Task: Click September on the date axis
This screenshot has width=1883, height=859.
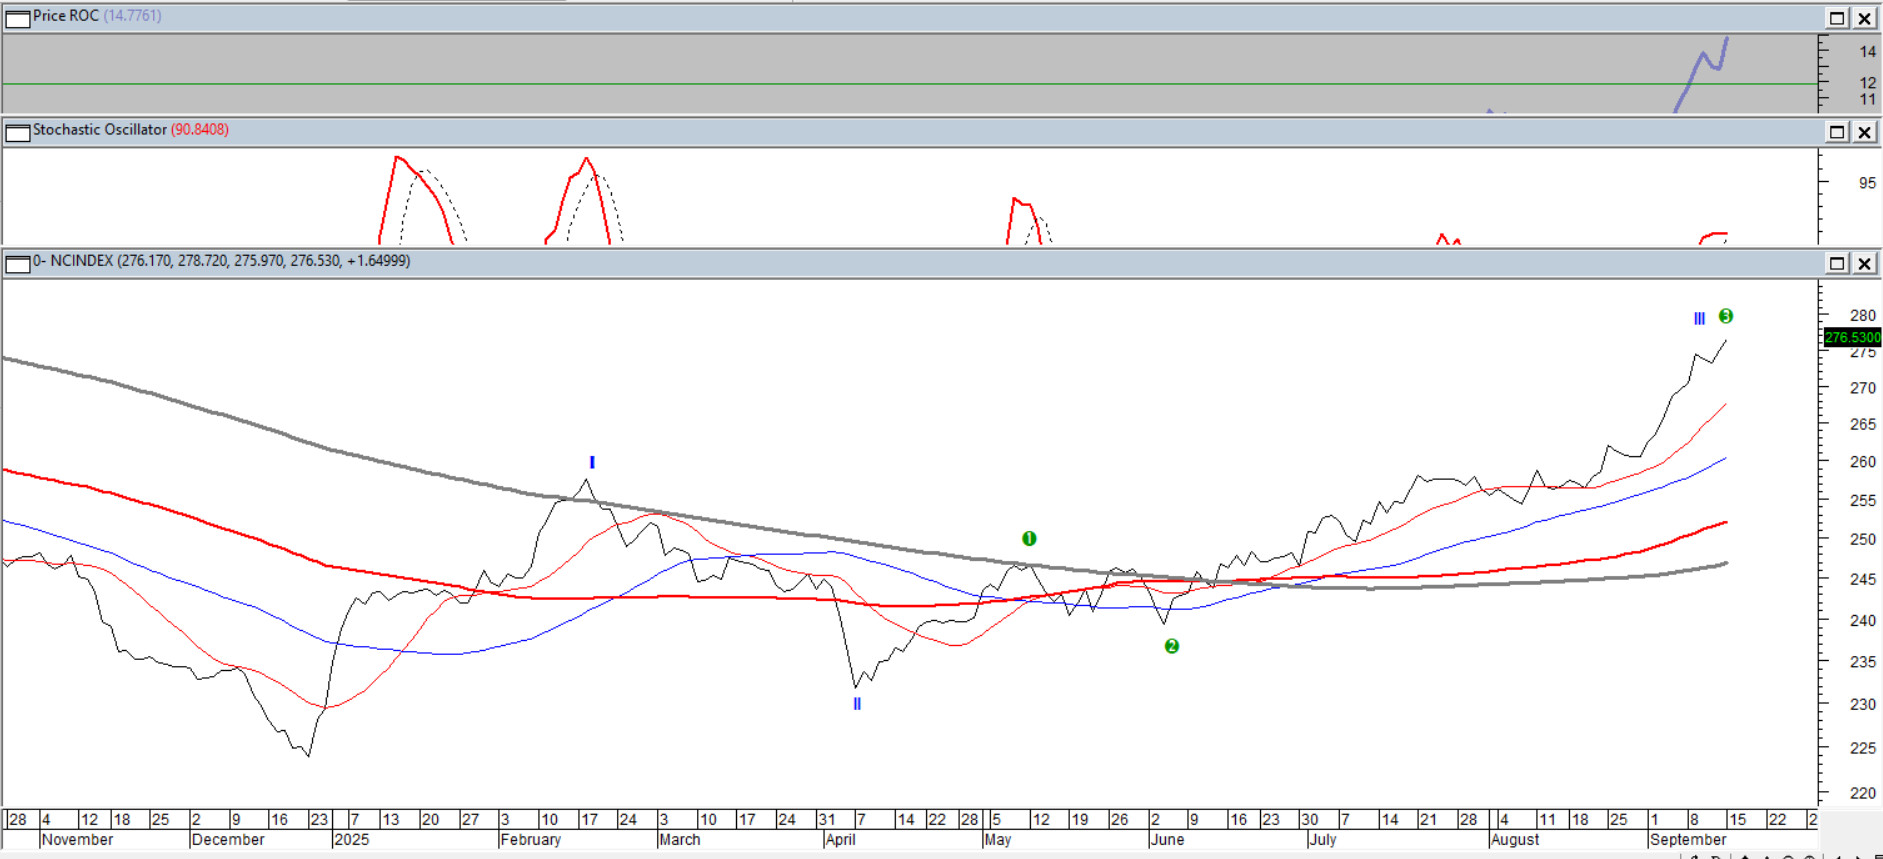Action: coord(1688,840)
